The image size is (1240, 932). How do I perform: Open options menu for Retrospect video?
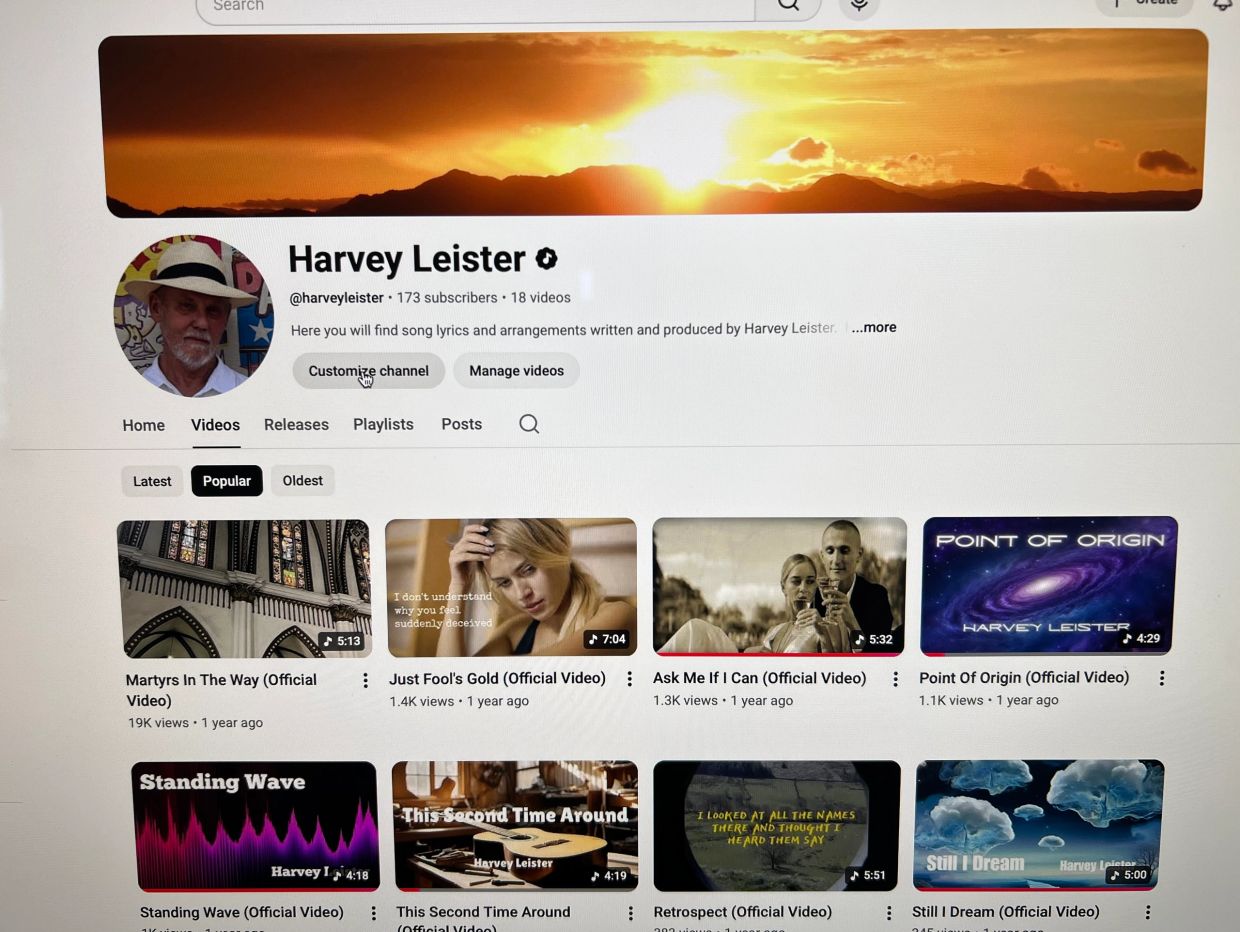(x=888, y=912)
